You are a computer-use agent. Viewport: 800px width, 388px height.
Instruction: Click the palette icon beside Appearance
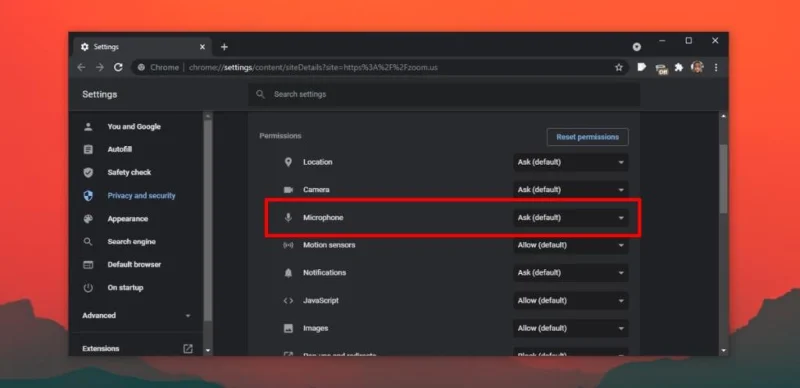pos(88,219)
